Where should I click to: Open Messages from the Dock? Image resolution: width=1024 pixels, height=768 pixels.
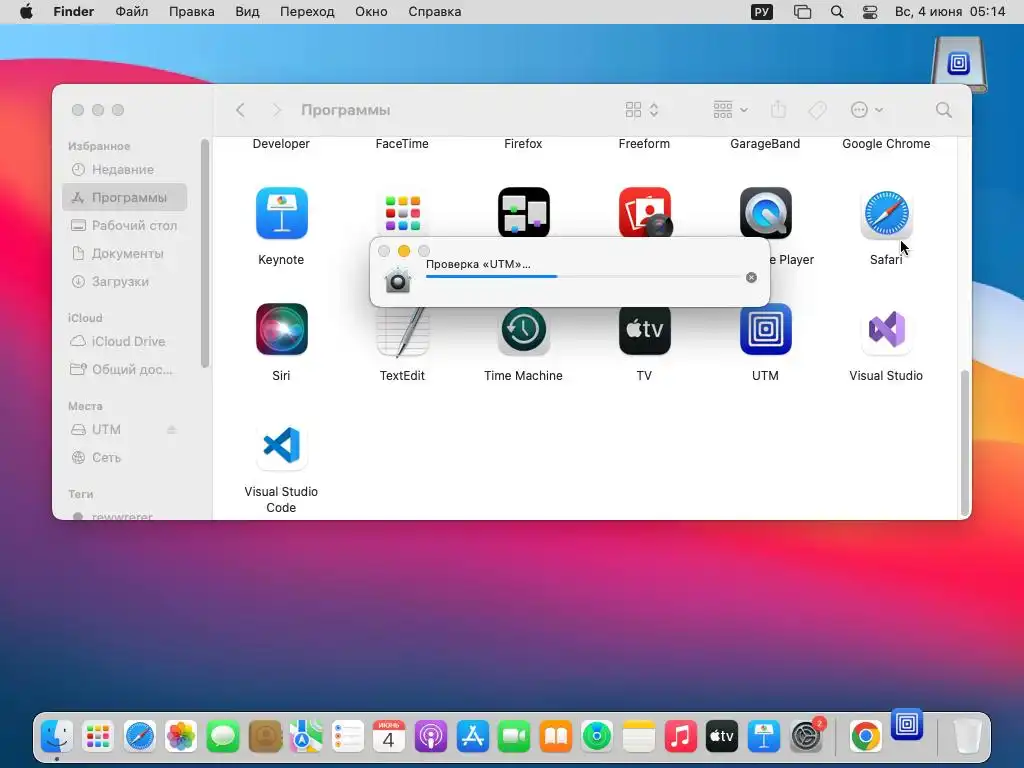223,737
